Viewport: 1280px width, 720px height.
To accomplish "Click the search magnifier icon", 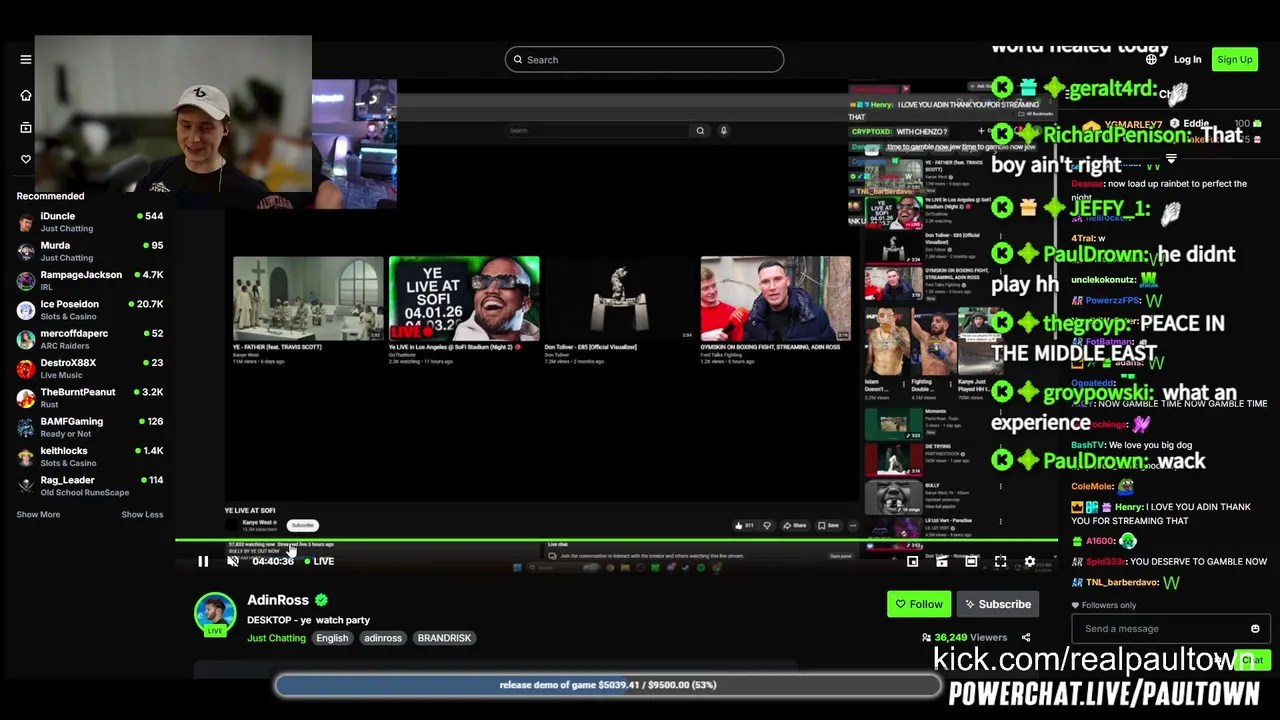I will (518, 60).
